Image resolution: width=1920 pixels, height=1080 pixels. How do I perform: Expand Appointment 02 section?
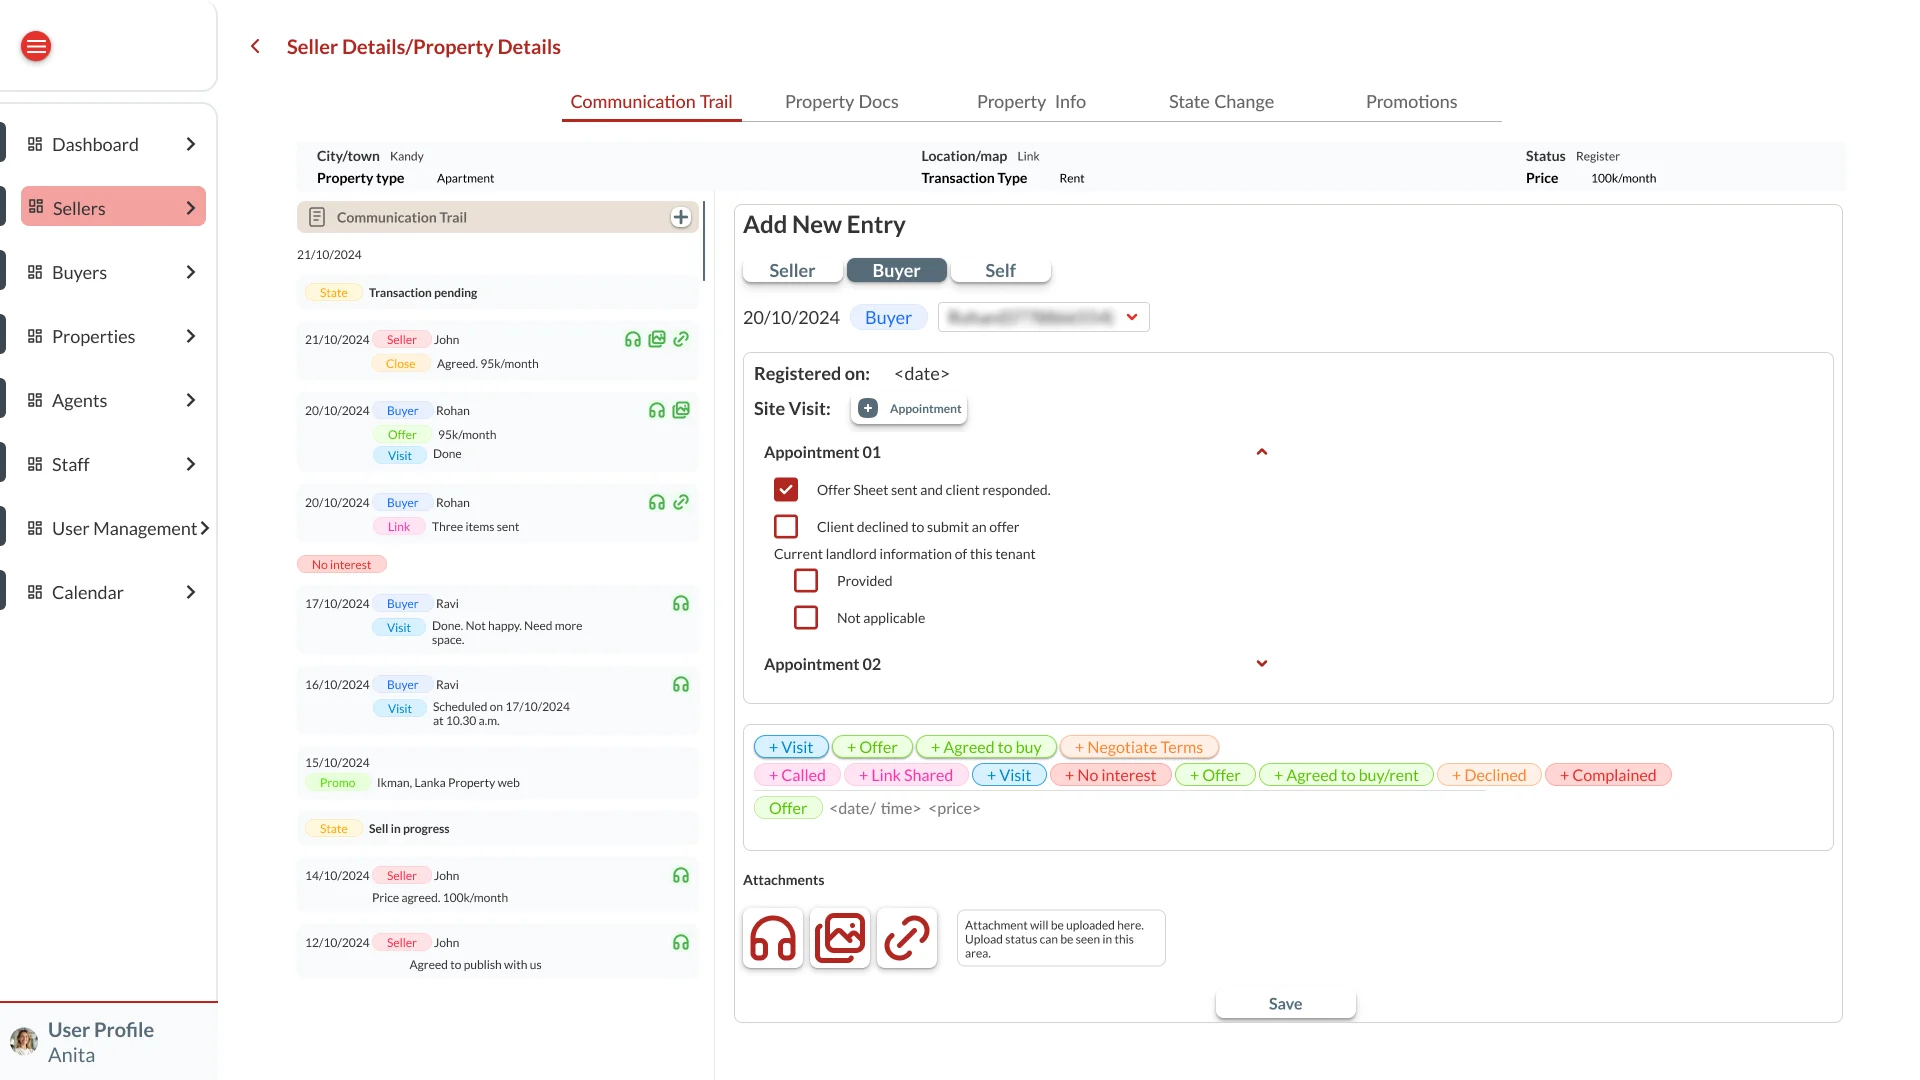coord(1262,664)
